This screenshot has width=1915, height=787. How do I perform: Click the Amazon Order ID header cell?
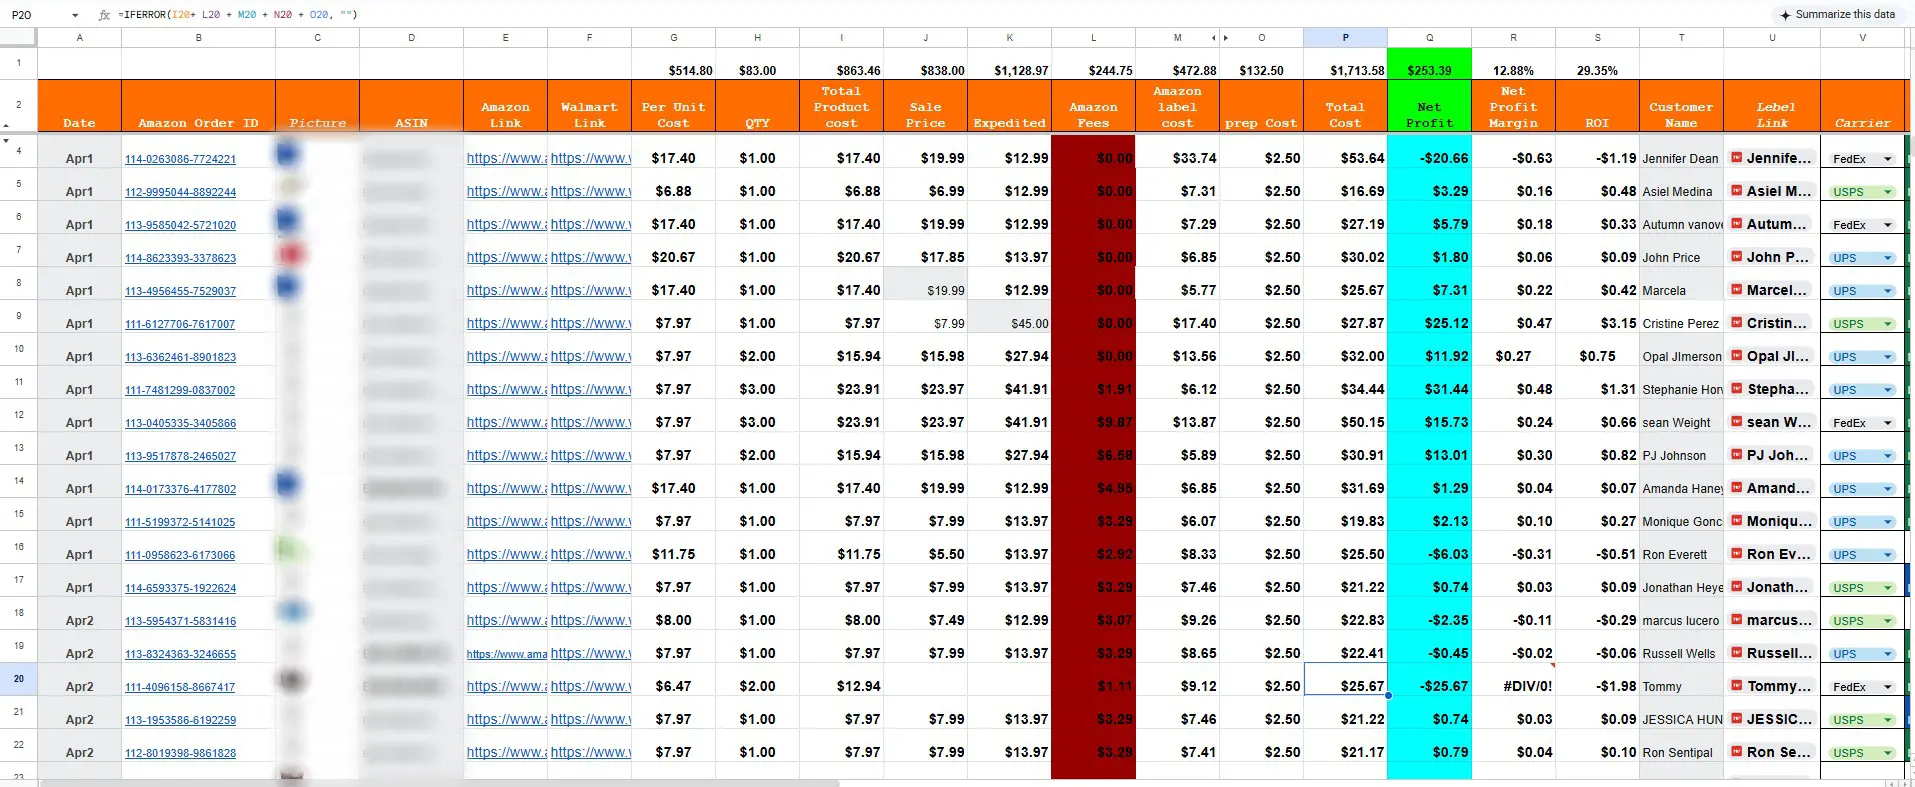point(198,106)
